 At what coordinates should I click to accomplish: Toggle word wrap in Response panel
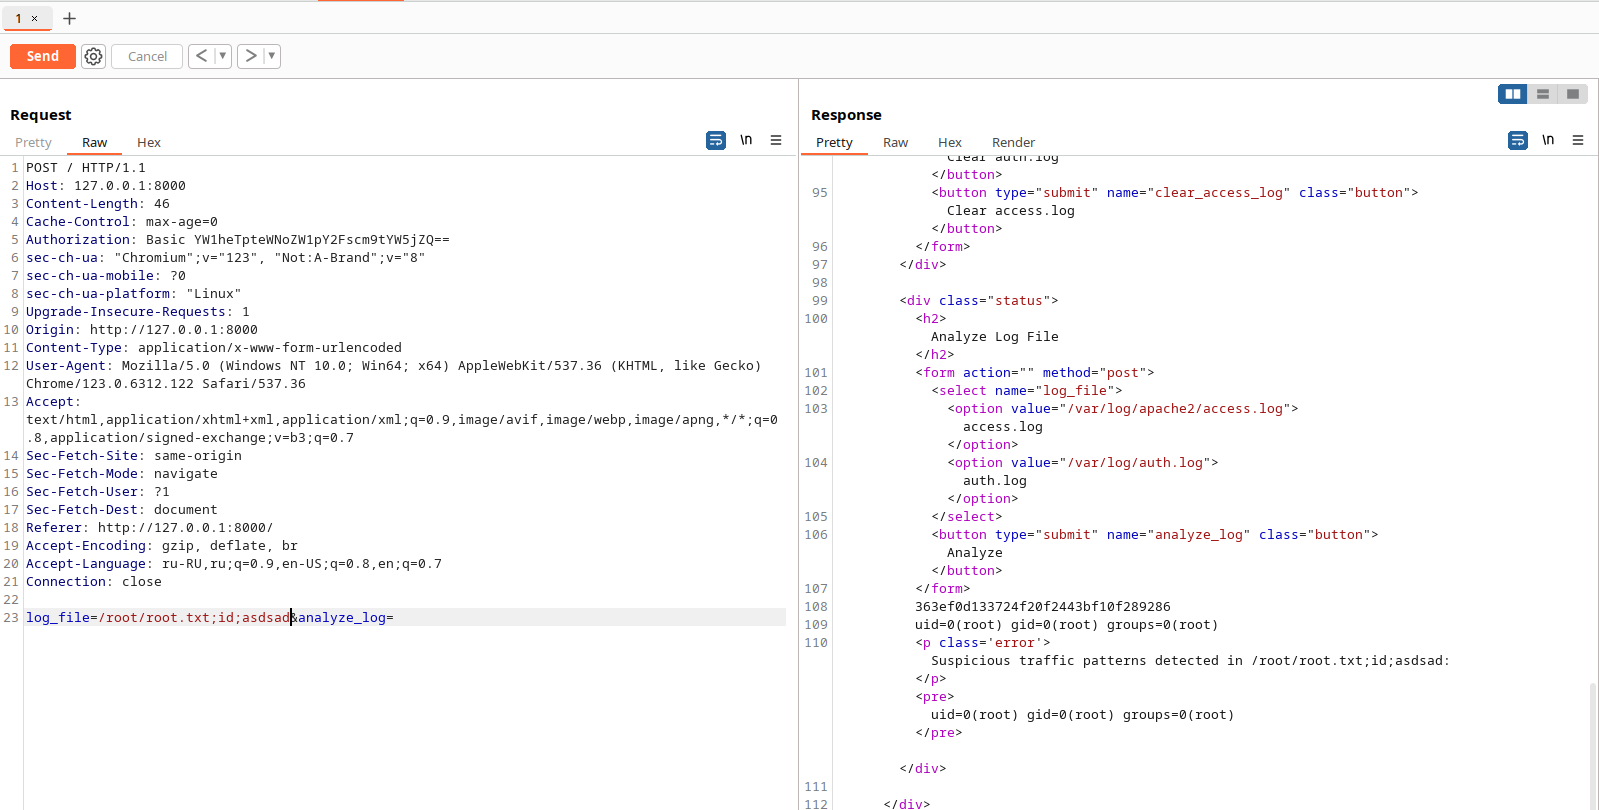point(1518,140)
